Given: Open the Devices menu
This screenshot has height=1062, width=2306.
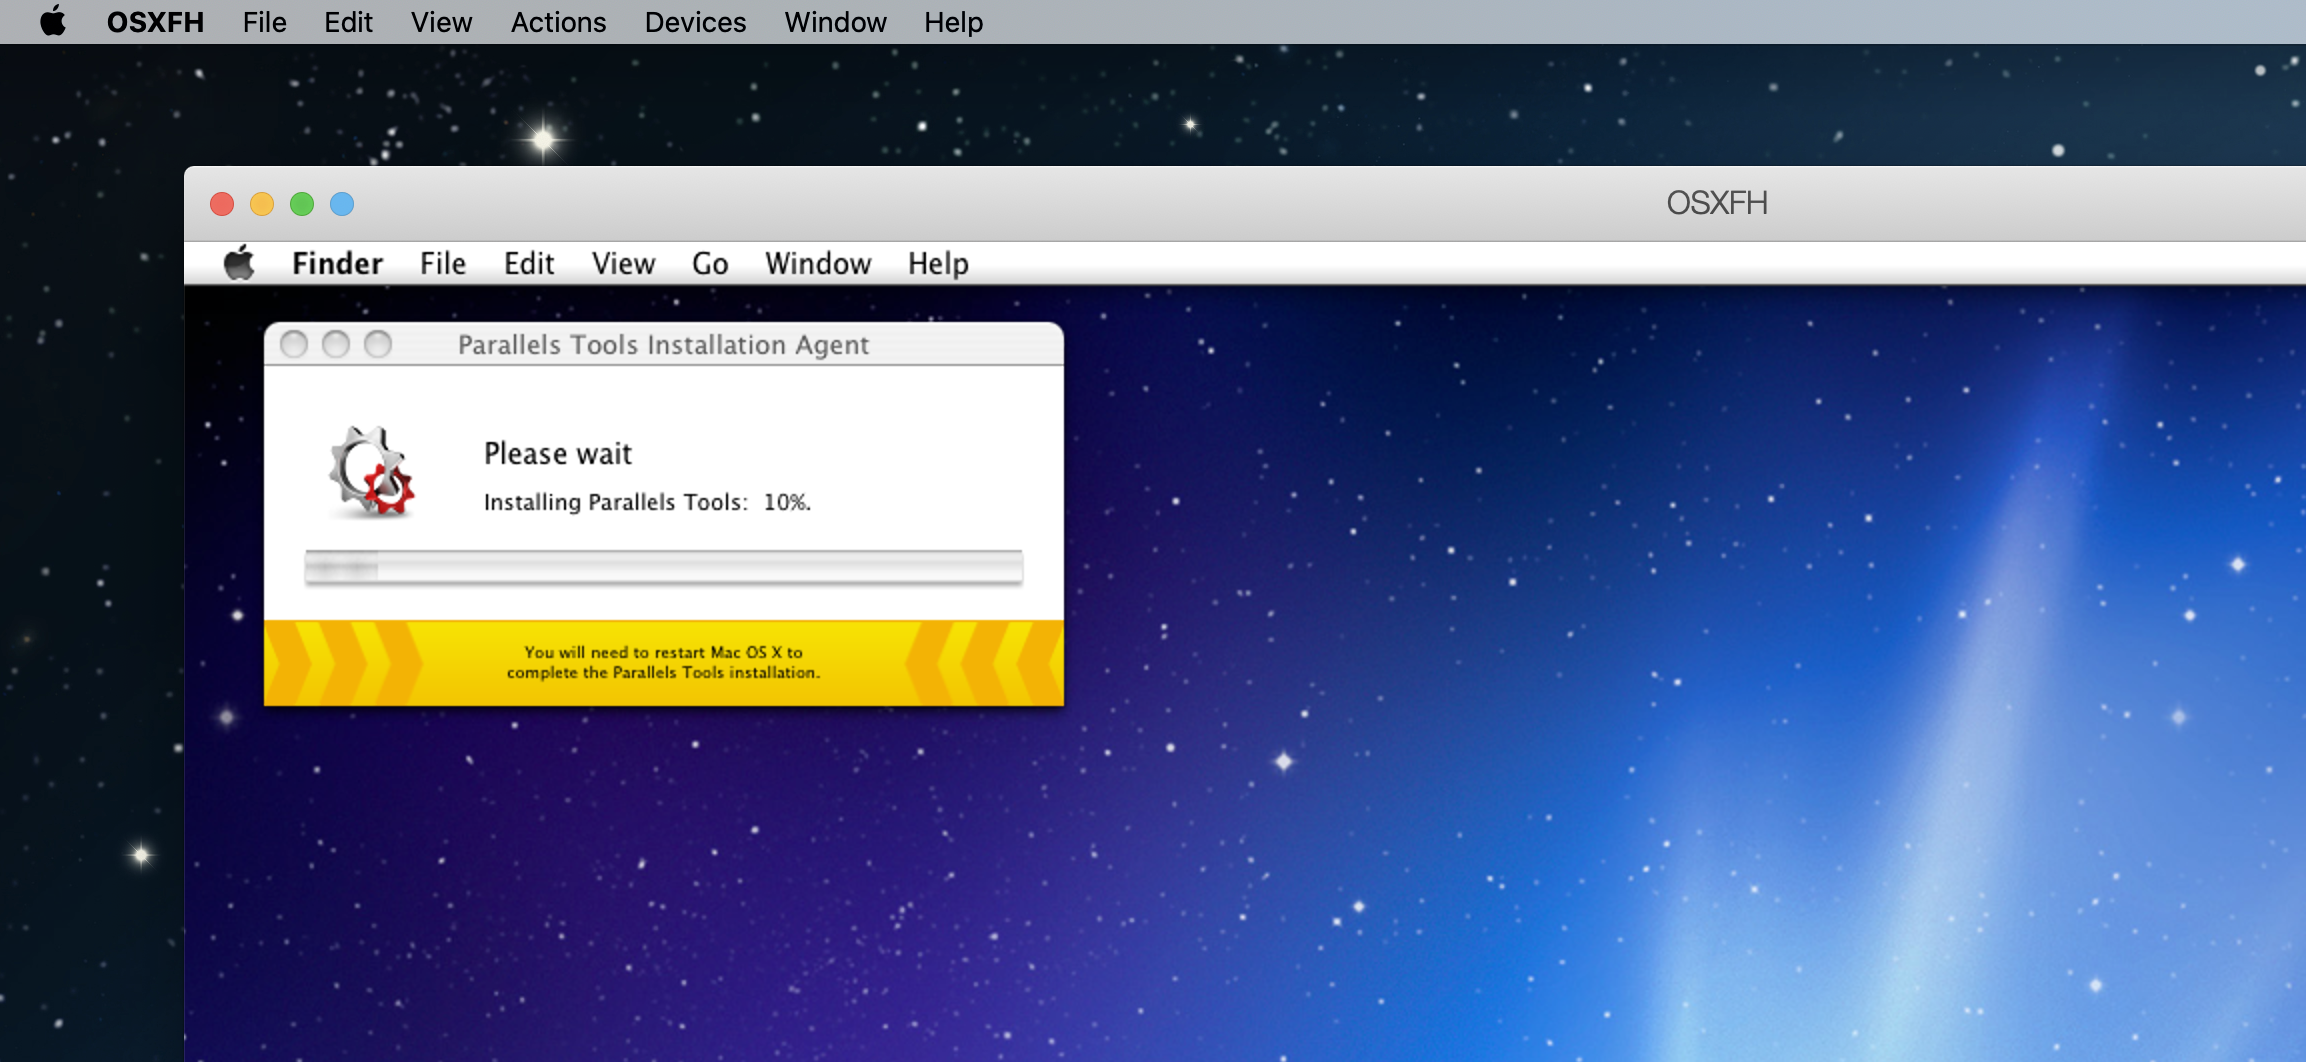Looking at the screenshot, I should click(695, 22).
